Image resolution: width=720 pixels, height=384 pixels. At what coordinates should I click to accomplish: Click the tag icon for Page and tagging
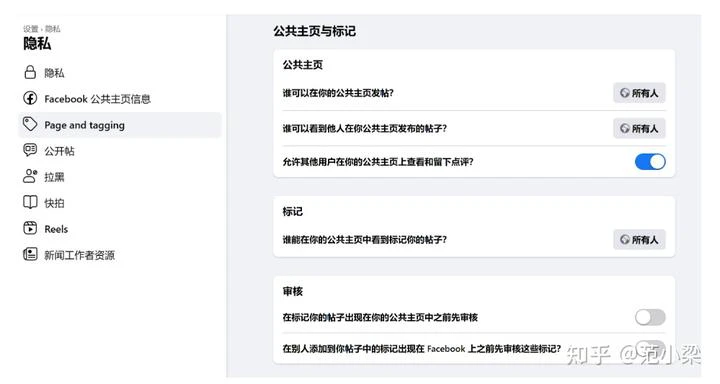pyautogui.click(x=30, y=124)
